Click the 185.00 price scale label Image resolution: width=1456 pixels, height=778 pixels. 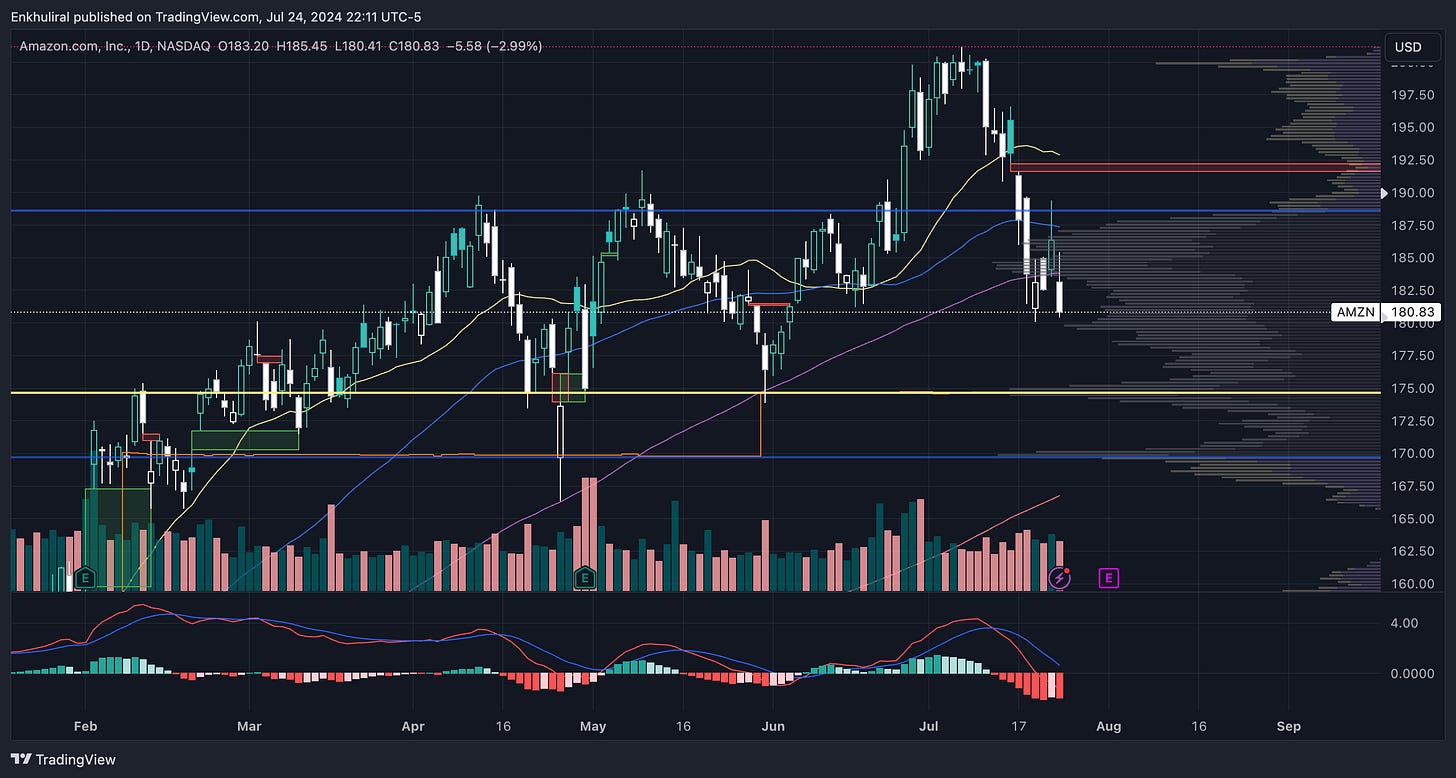click(1412, 258)
